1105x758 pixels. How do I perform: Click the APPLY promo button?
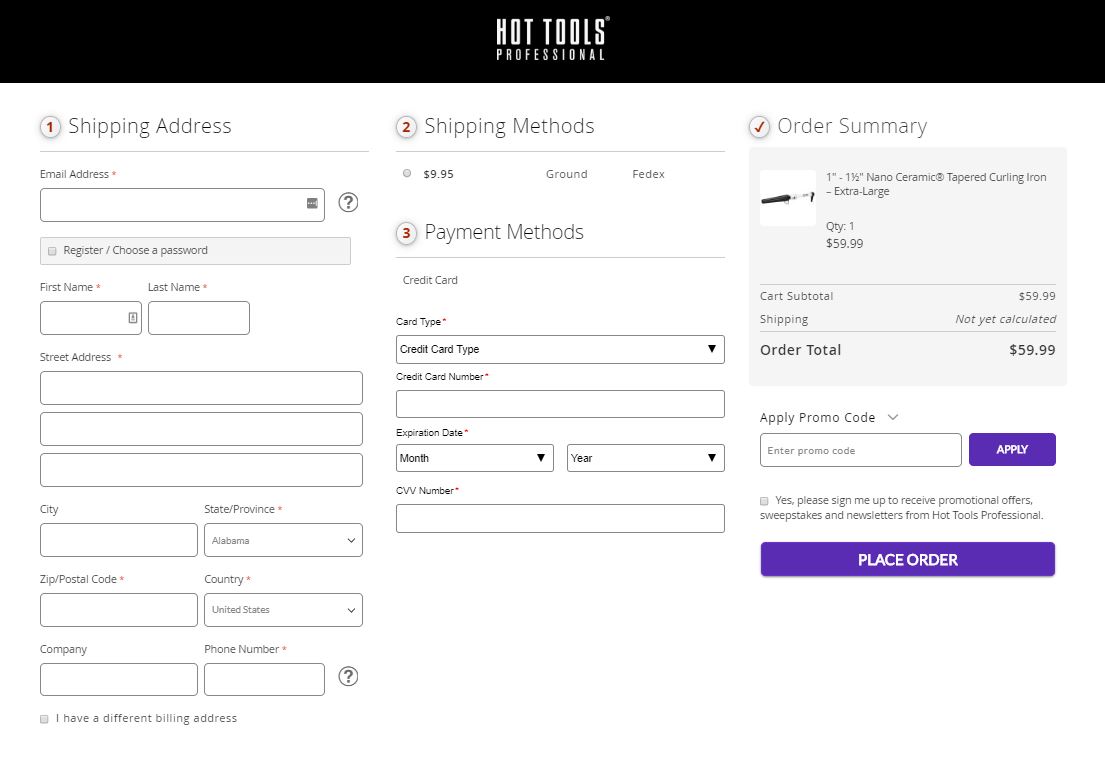click(1012, 449)
